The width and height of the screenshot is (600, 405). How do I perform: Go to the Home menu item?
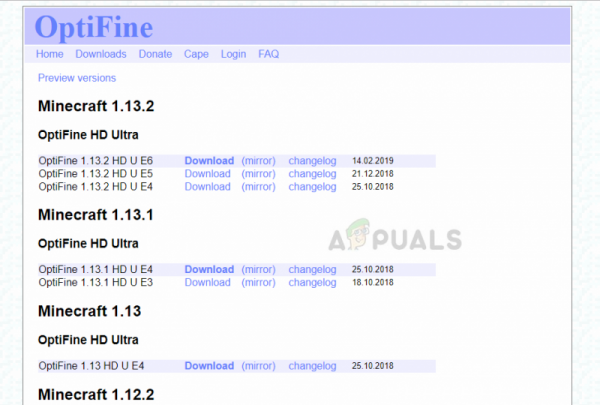click(50, 54)
